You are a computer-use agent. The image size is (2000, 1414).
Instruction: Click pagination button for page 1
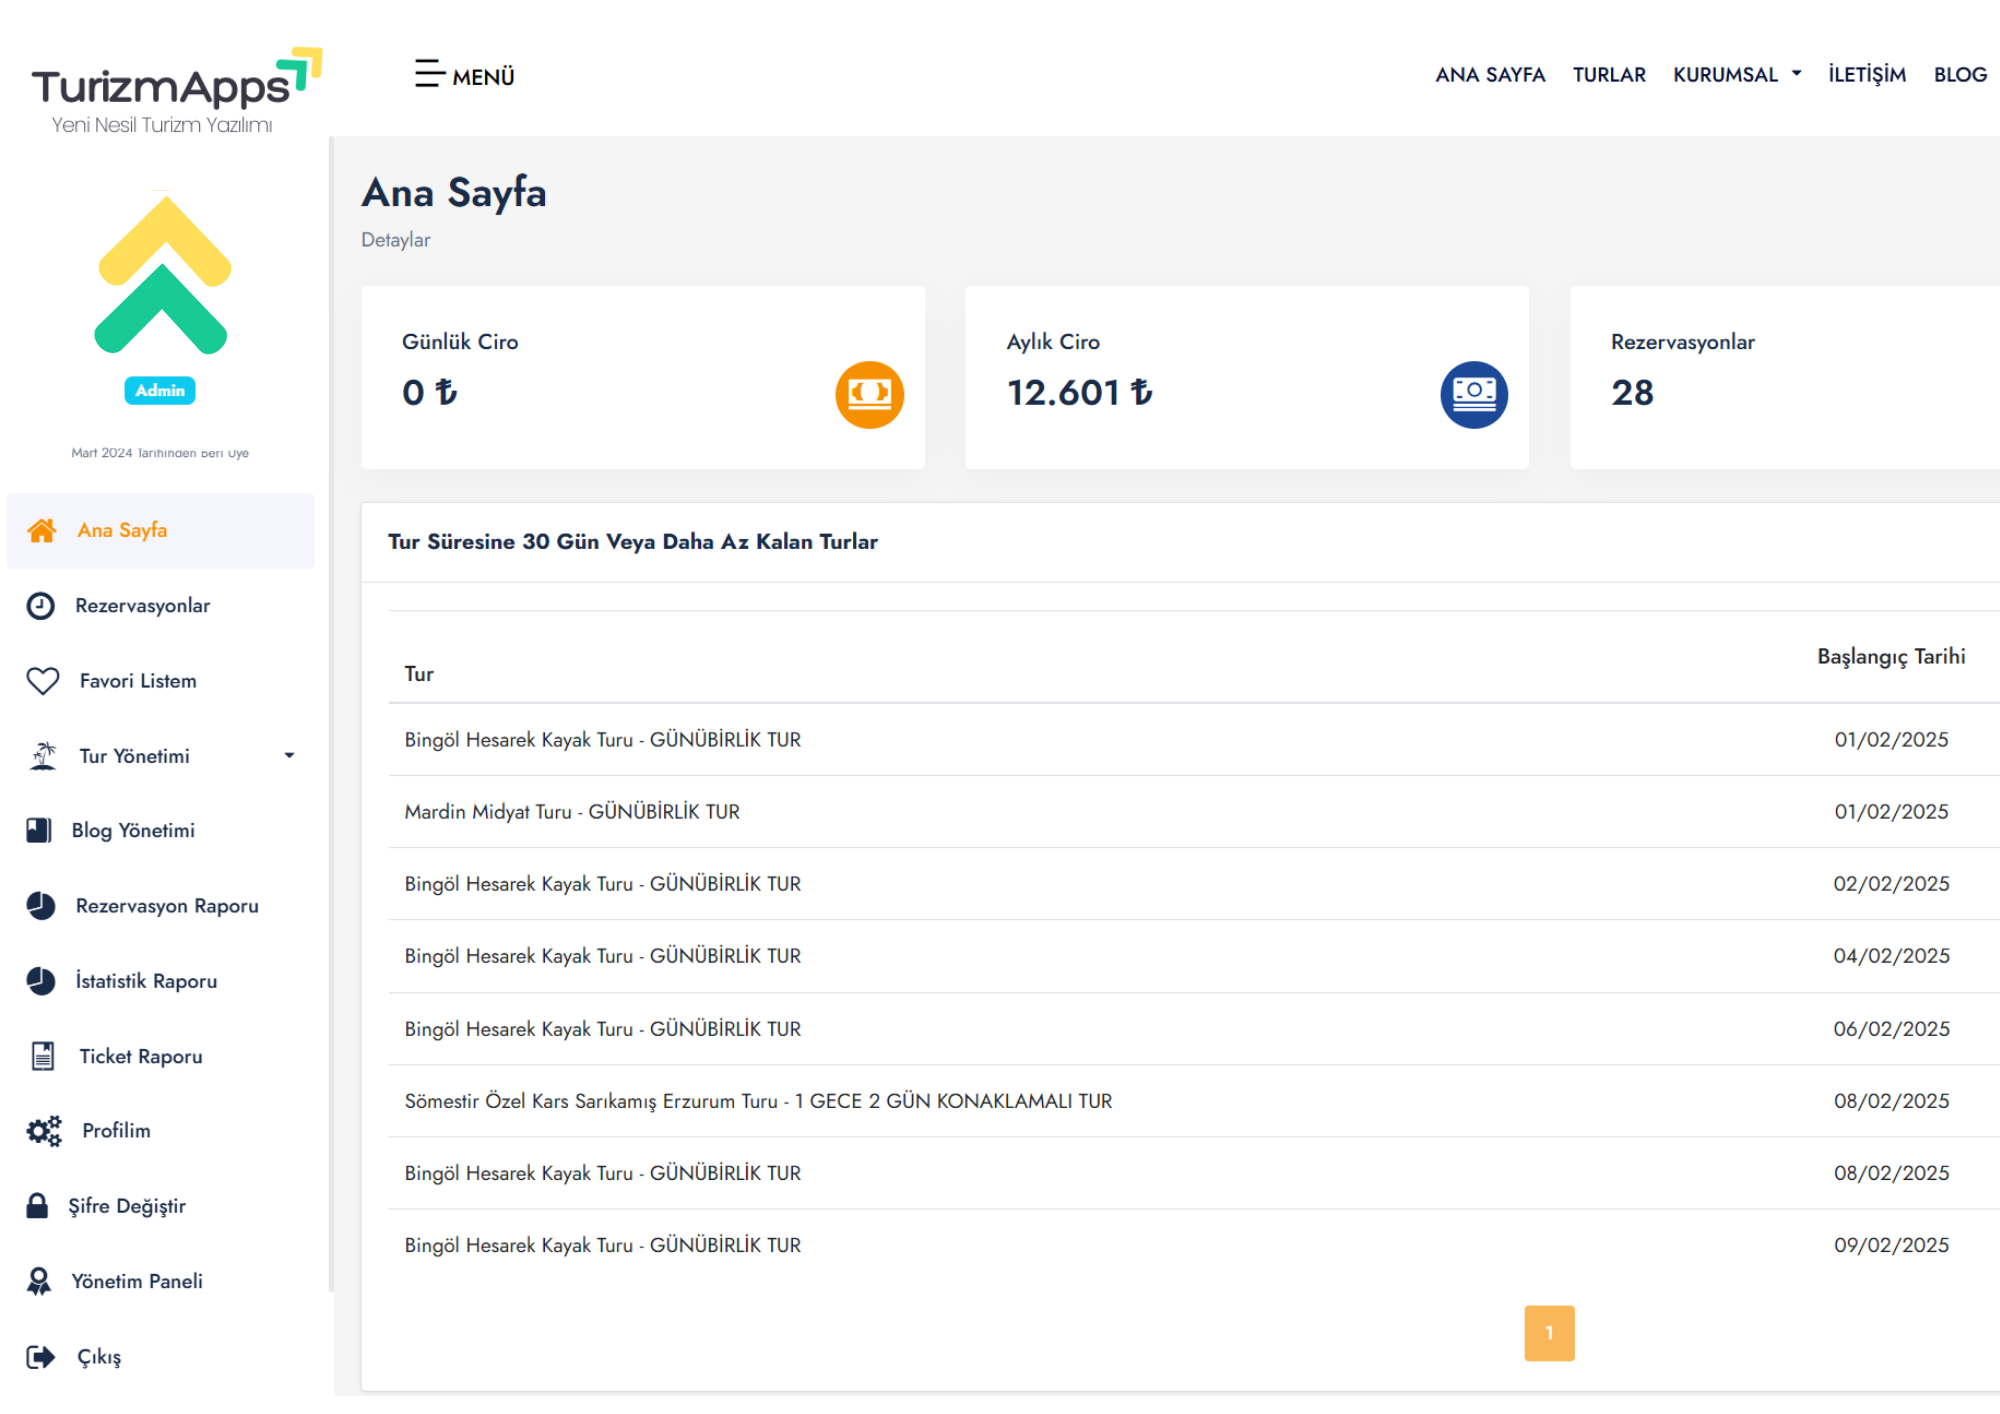pos(1548,1333)
